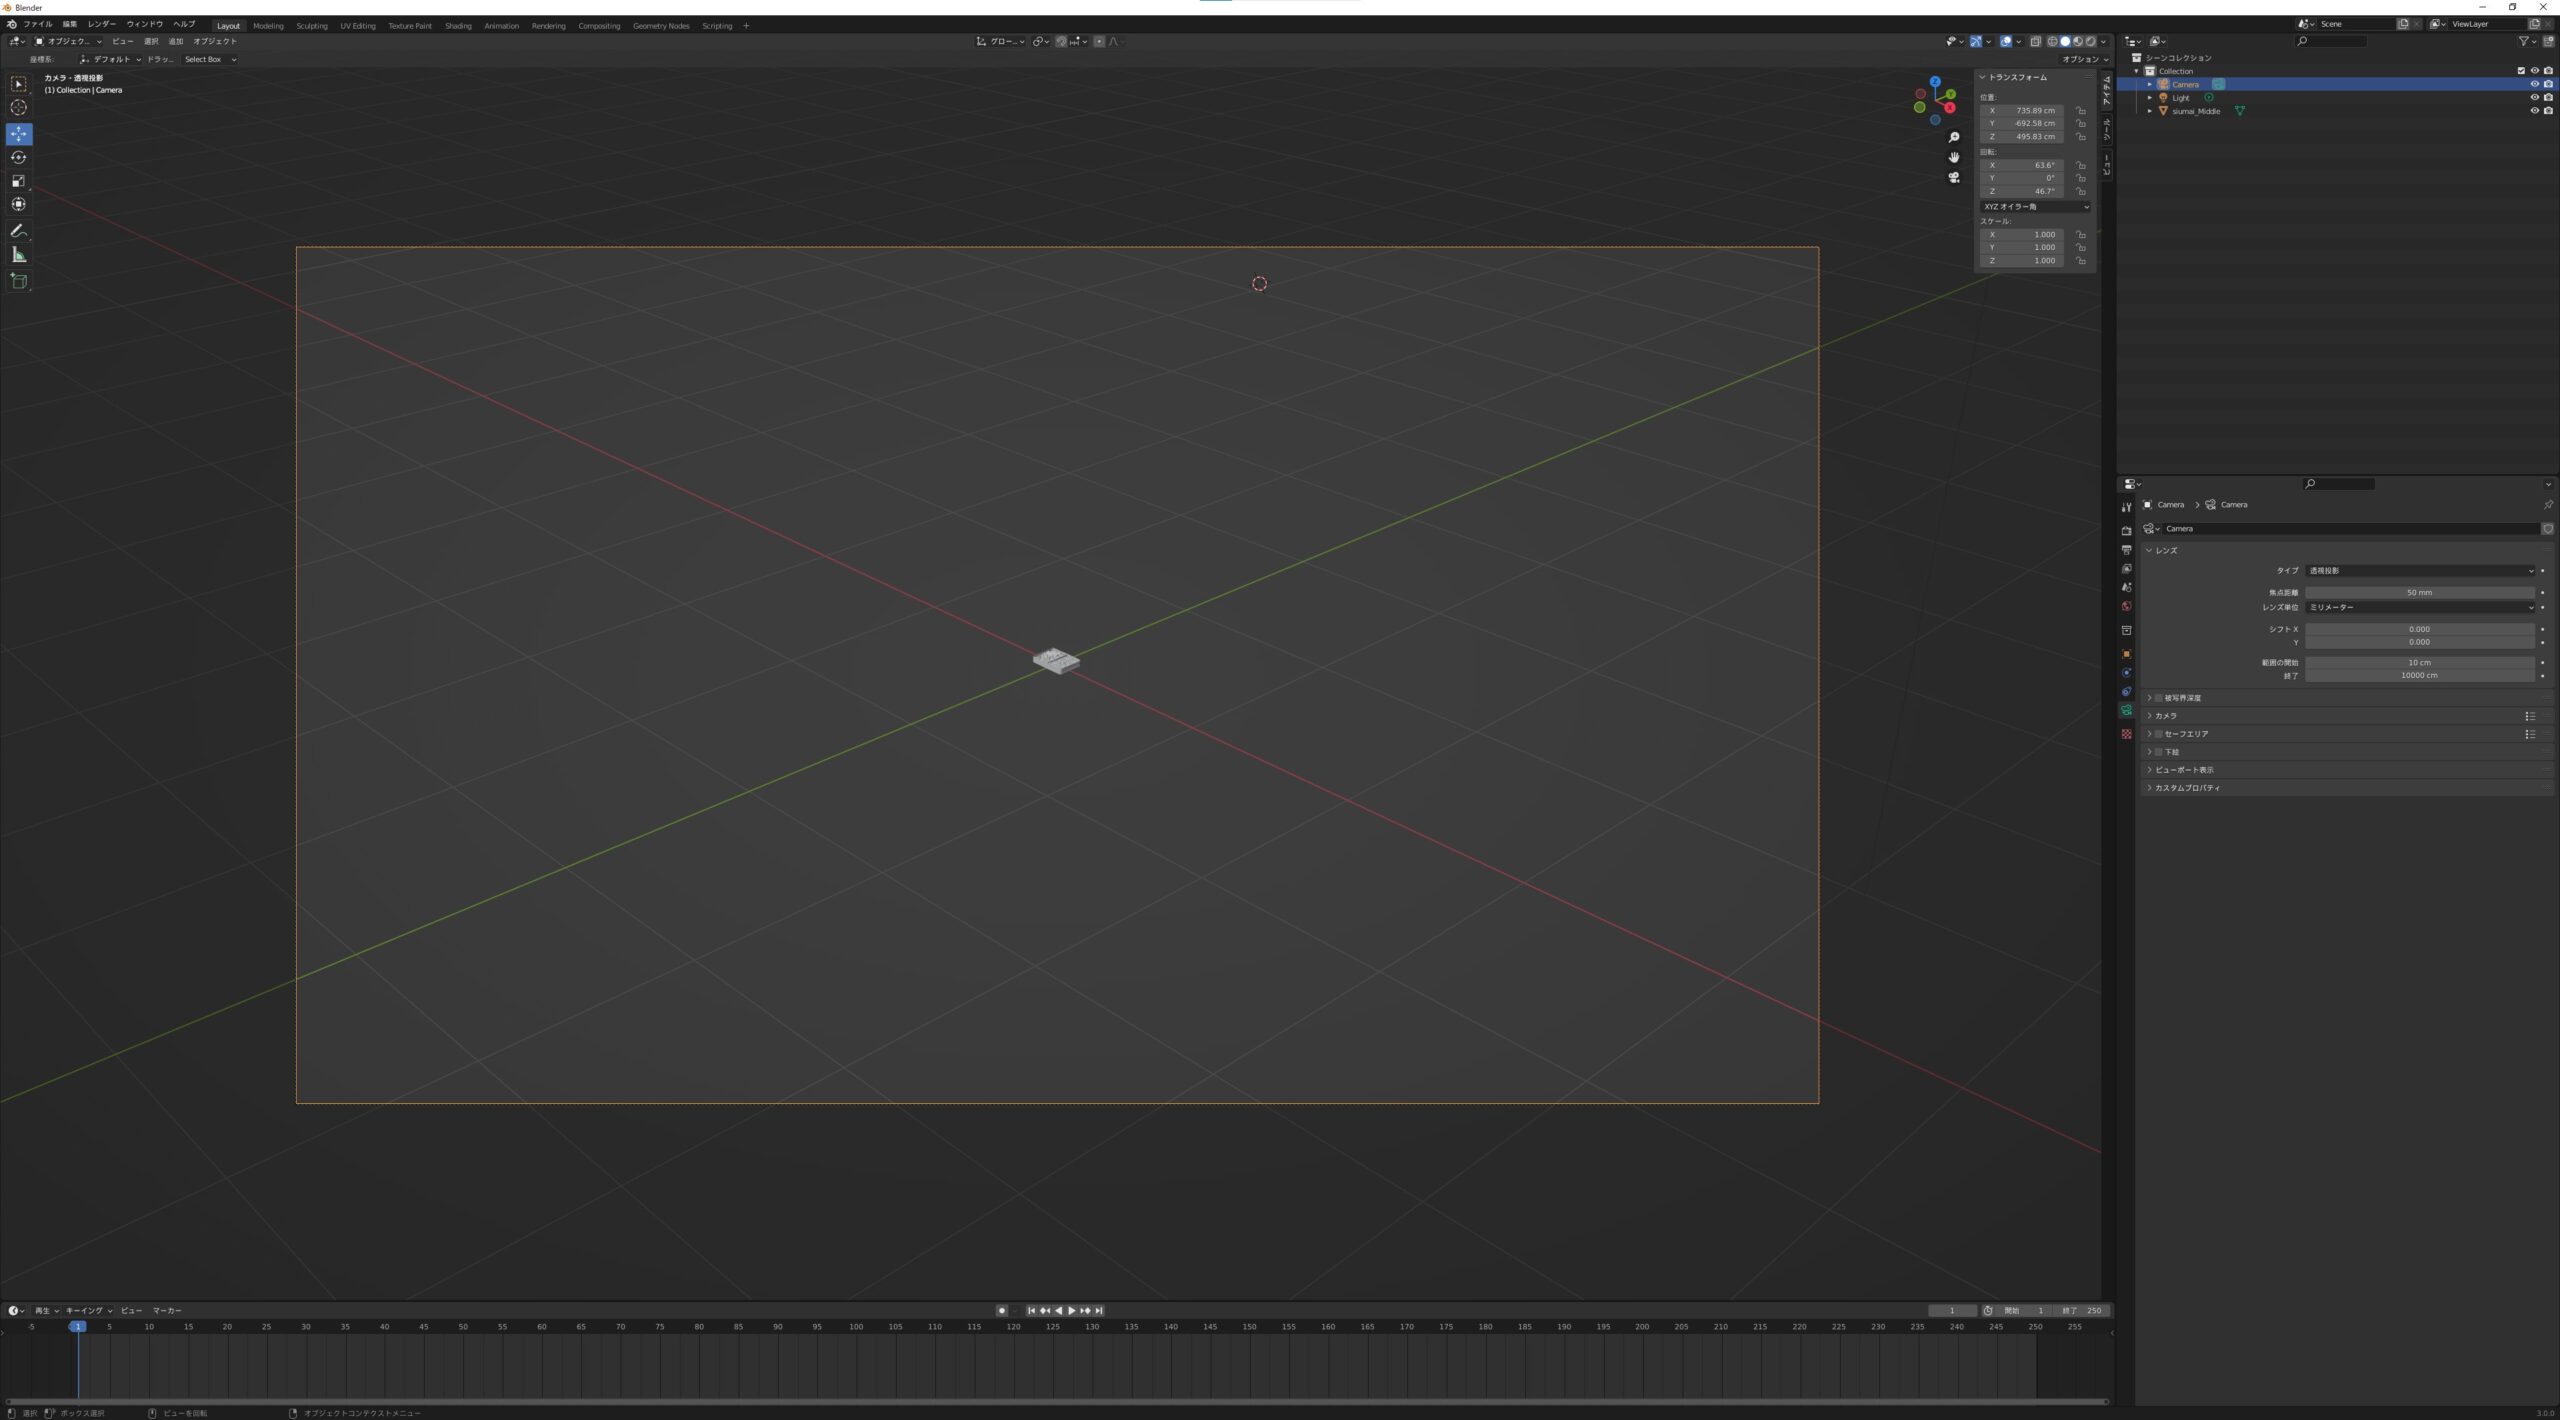Select the Measure tool
This screenshot has height=1420, width=2560.
(x=19, y=255)
